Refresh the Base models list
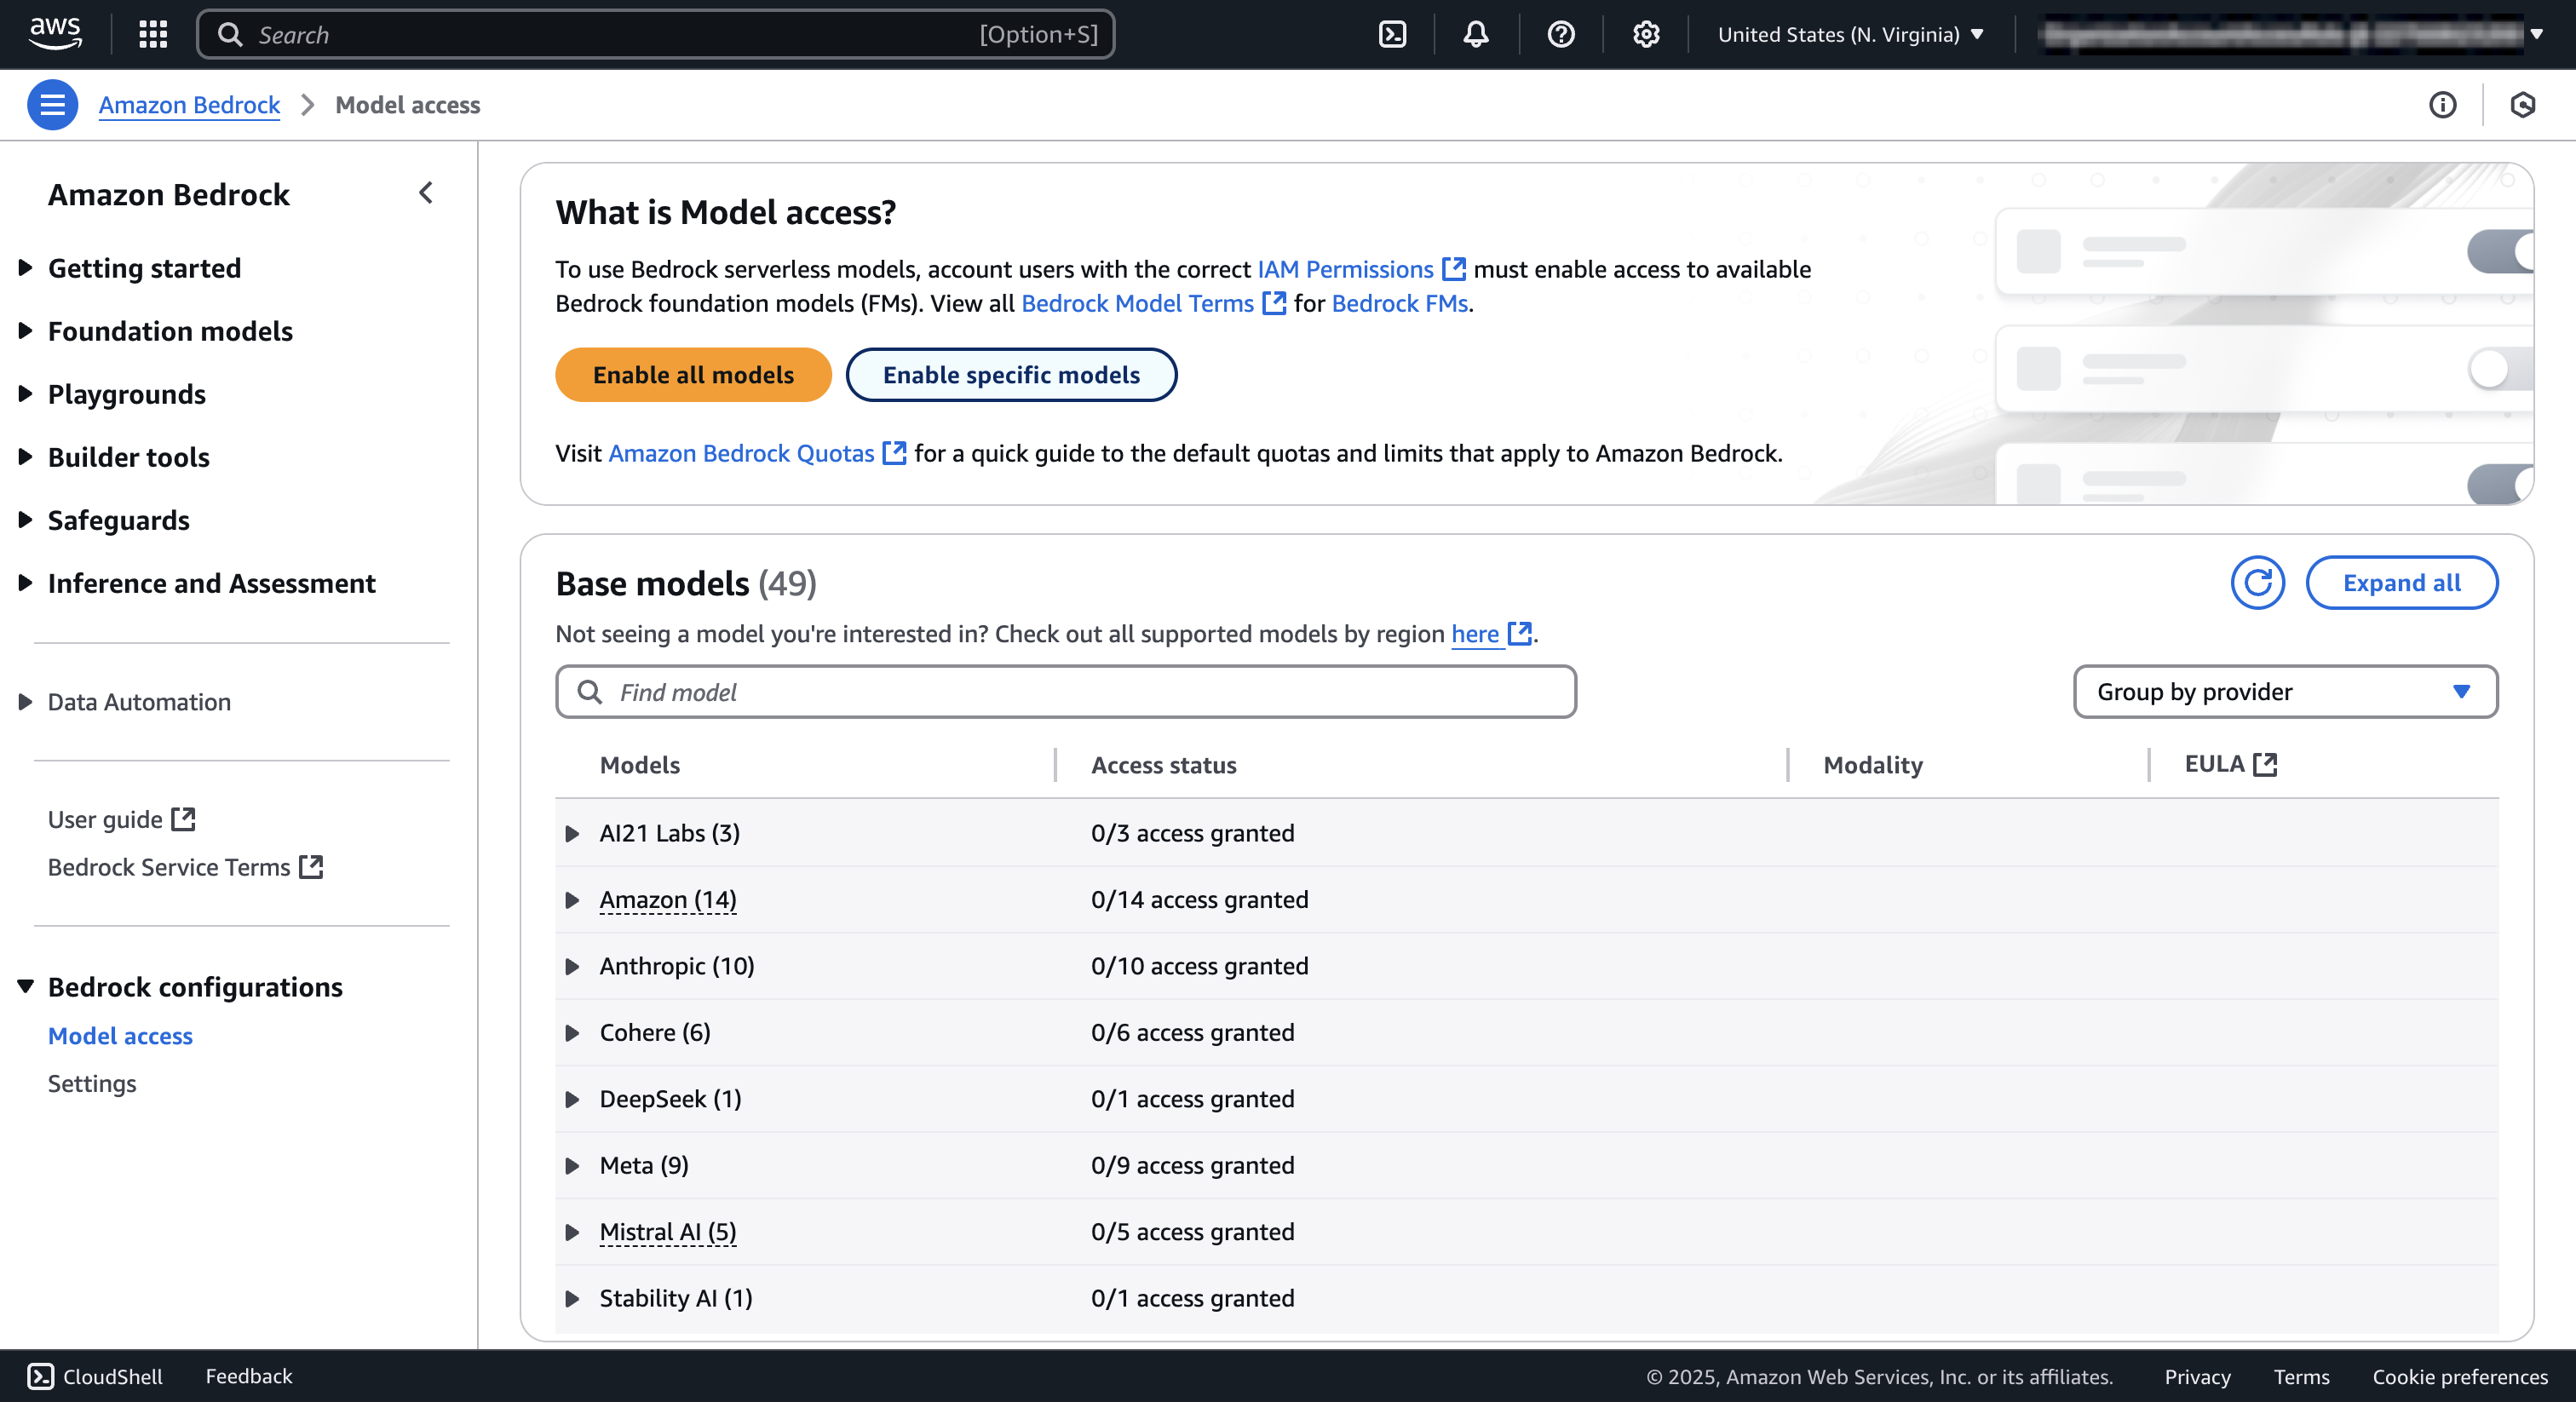The height and width of the screenshot is (1402, 2576). click(2258, 582)
